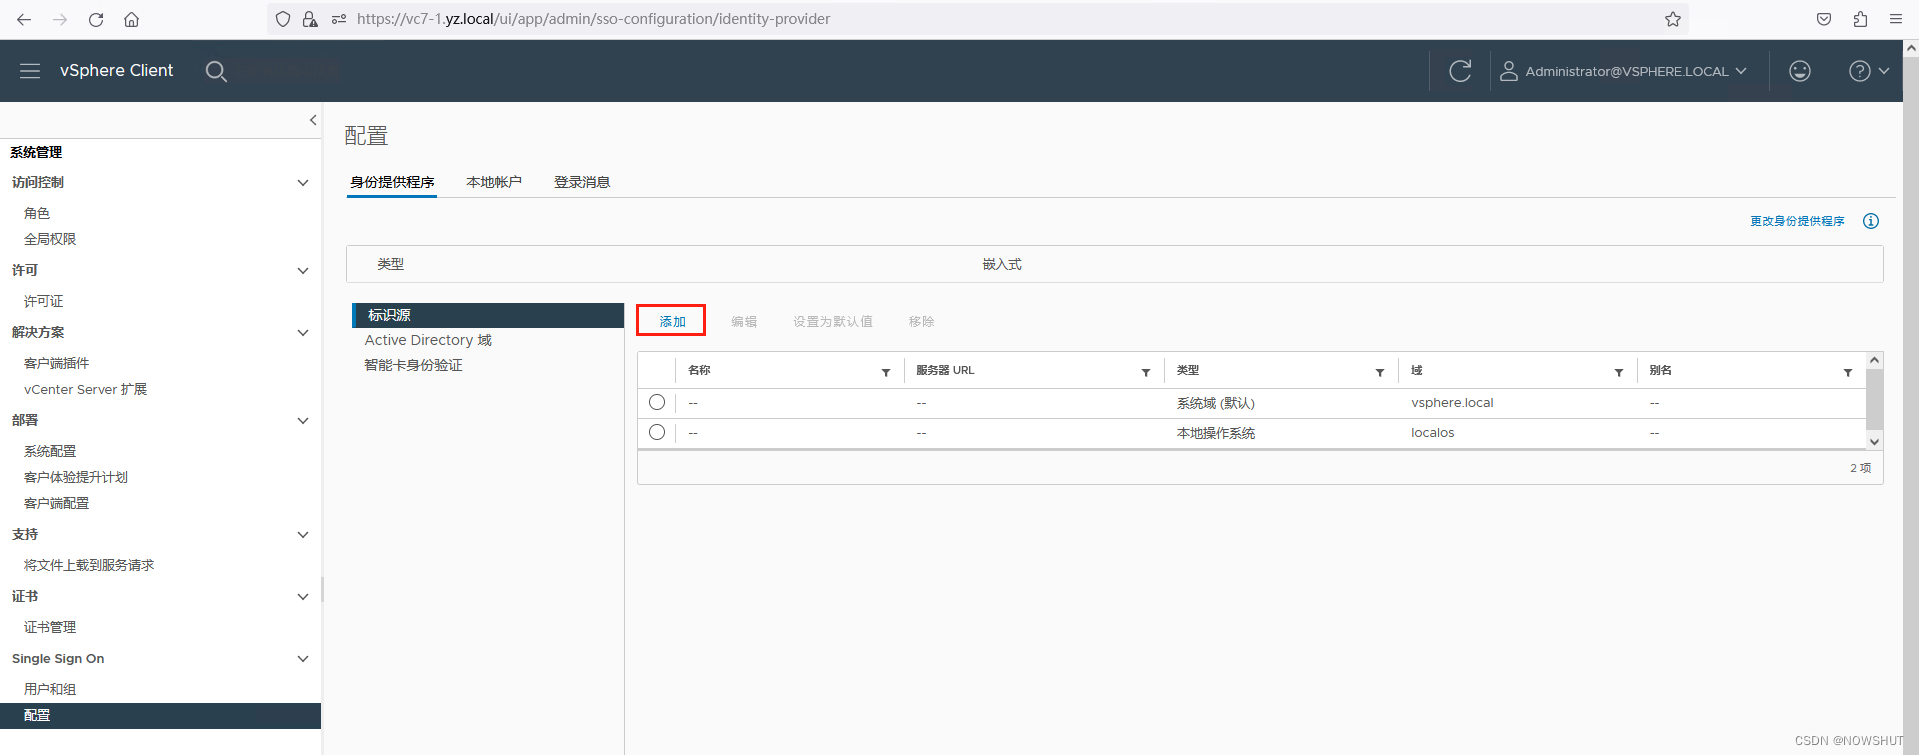Click the vSphere refresh icon
The height and width of the screenshot is (755, 1919).
point(1460,71)
